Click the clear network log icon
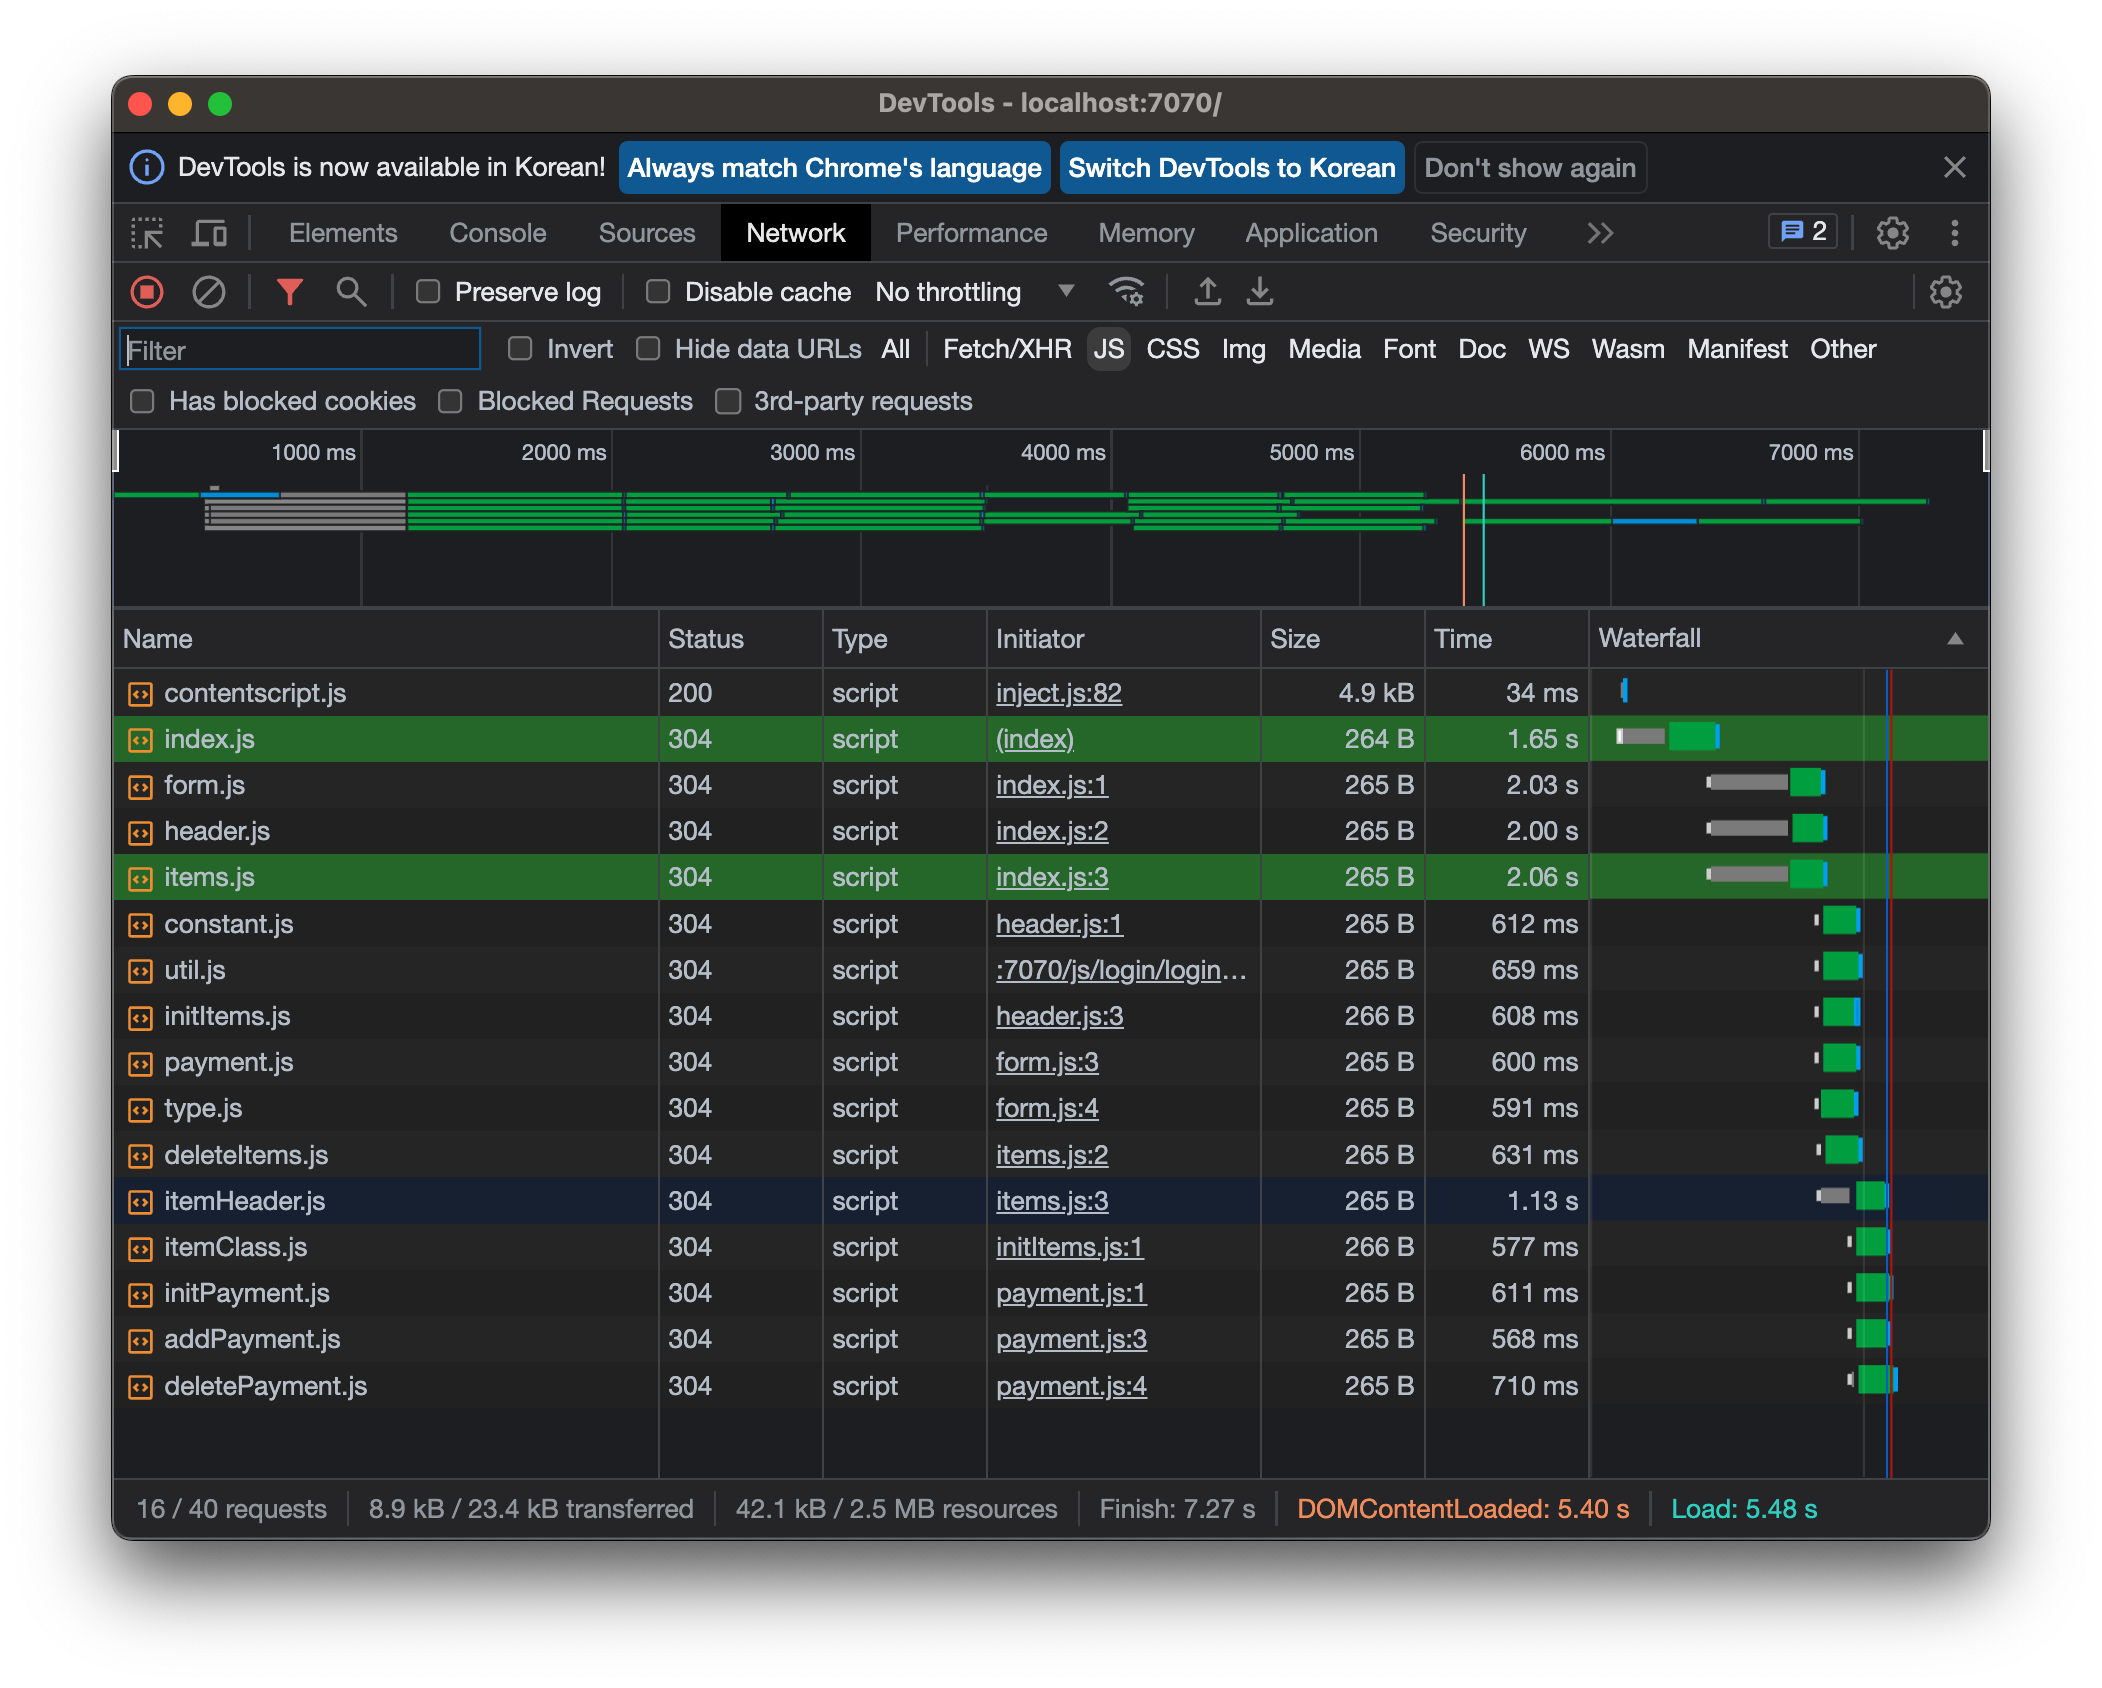 point(210,289)
